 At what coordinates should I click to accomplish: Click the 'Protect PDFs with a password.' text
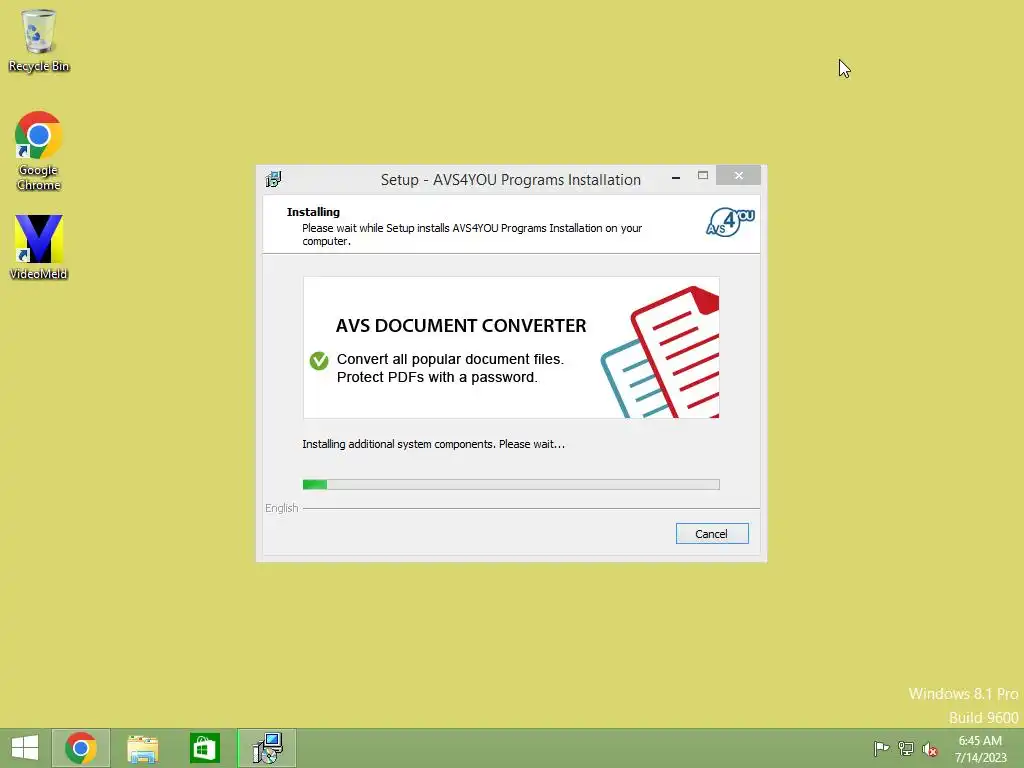tap(437, 377)
